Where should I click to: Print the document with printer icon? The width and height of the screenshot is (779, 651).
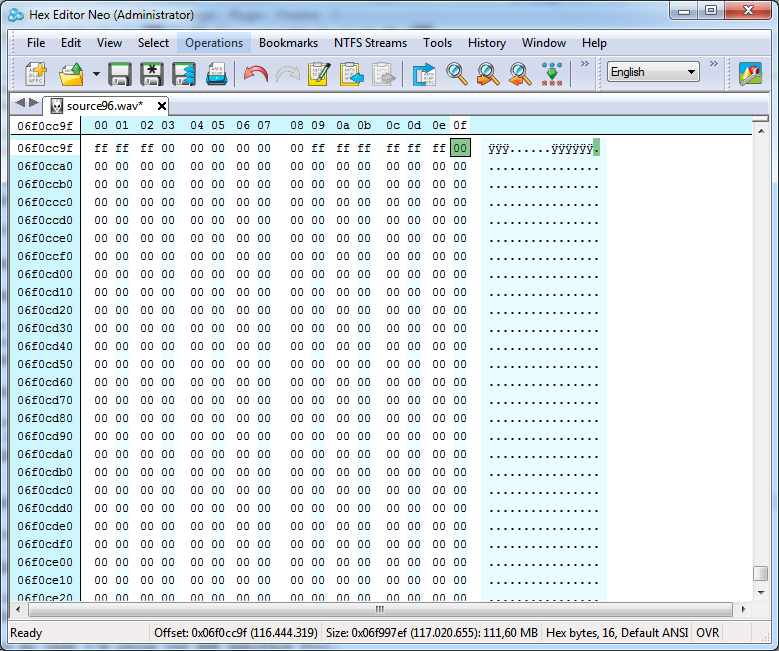[217, 74]
